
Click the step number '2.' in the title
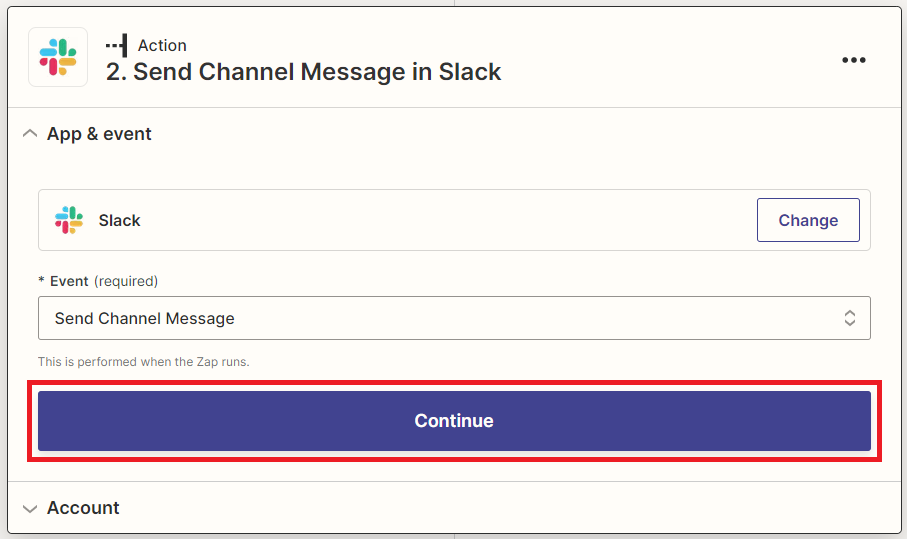click(116, 72)
